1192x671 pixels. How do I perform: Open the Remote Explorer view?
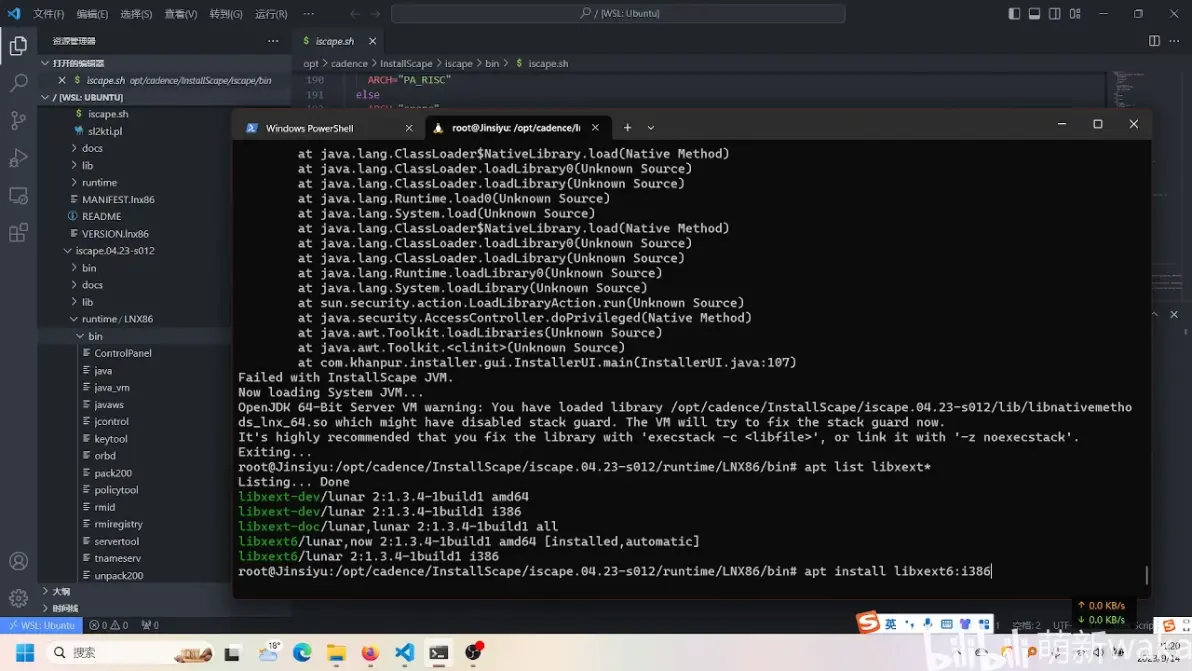18,195
